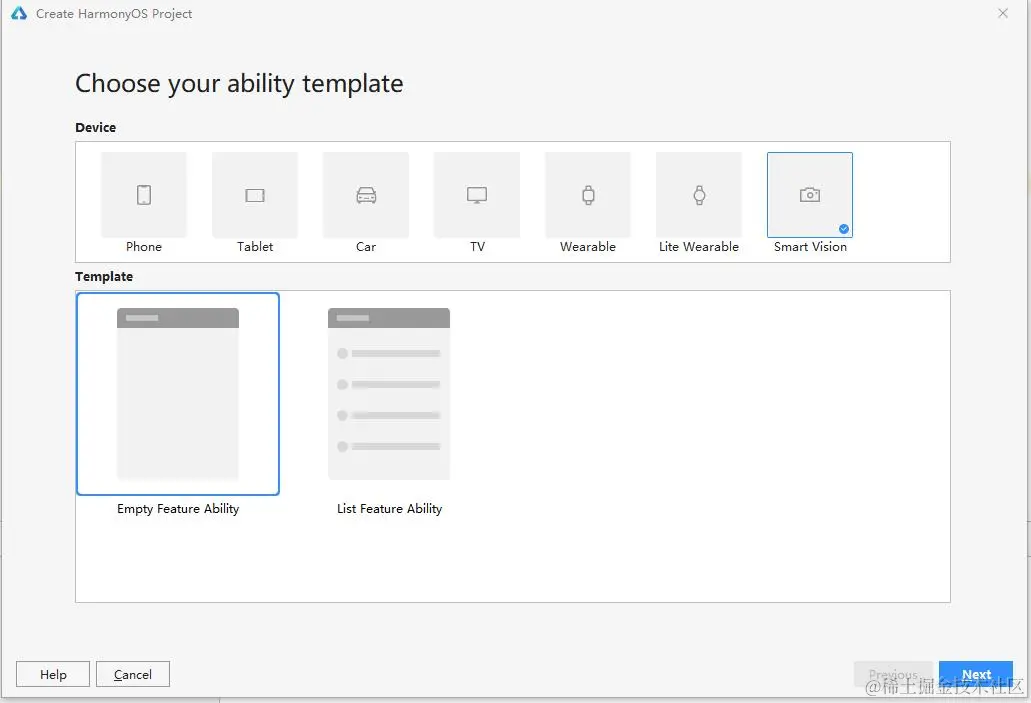Viewport: 1031px width, 703px height.
Task: Click the DevEco Studio logo in title bar
Action: (19, 13)
